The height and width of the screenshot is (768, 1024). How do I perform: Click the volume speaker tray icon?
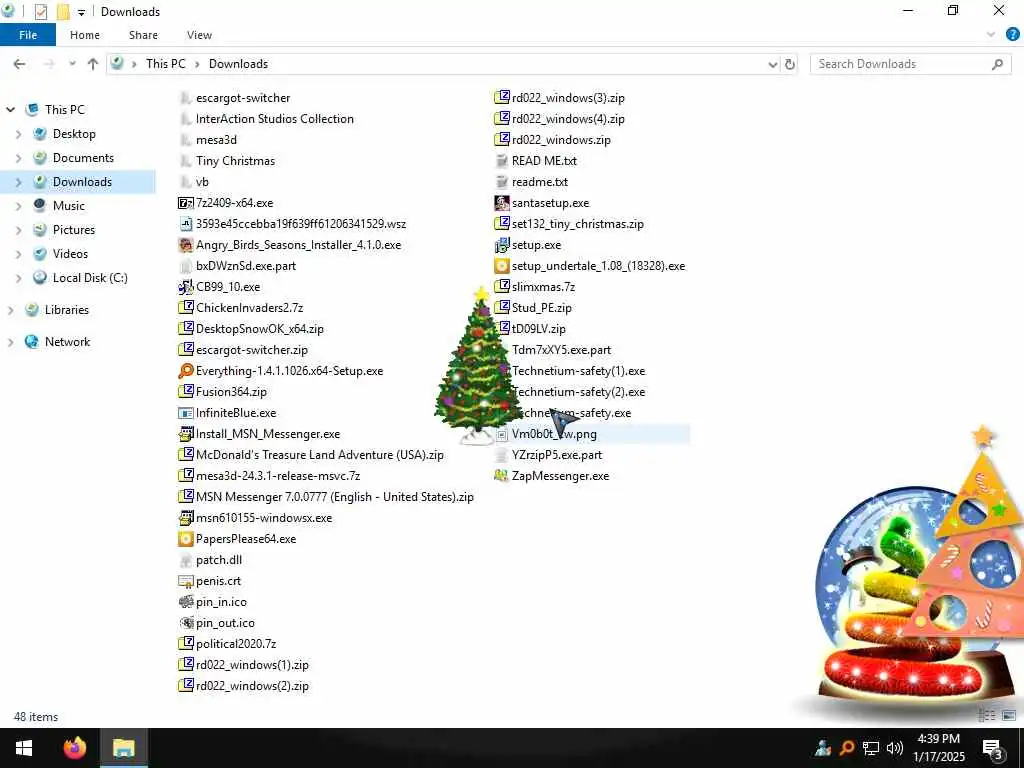[894, 748]
